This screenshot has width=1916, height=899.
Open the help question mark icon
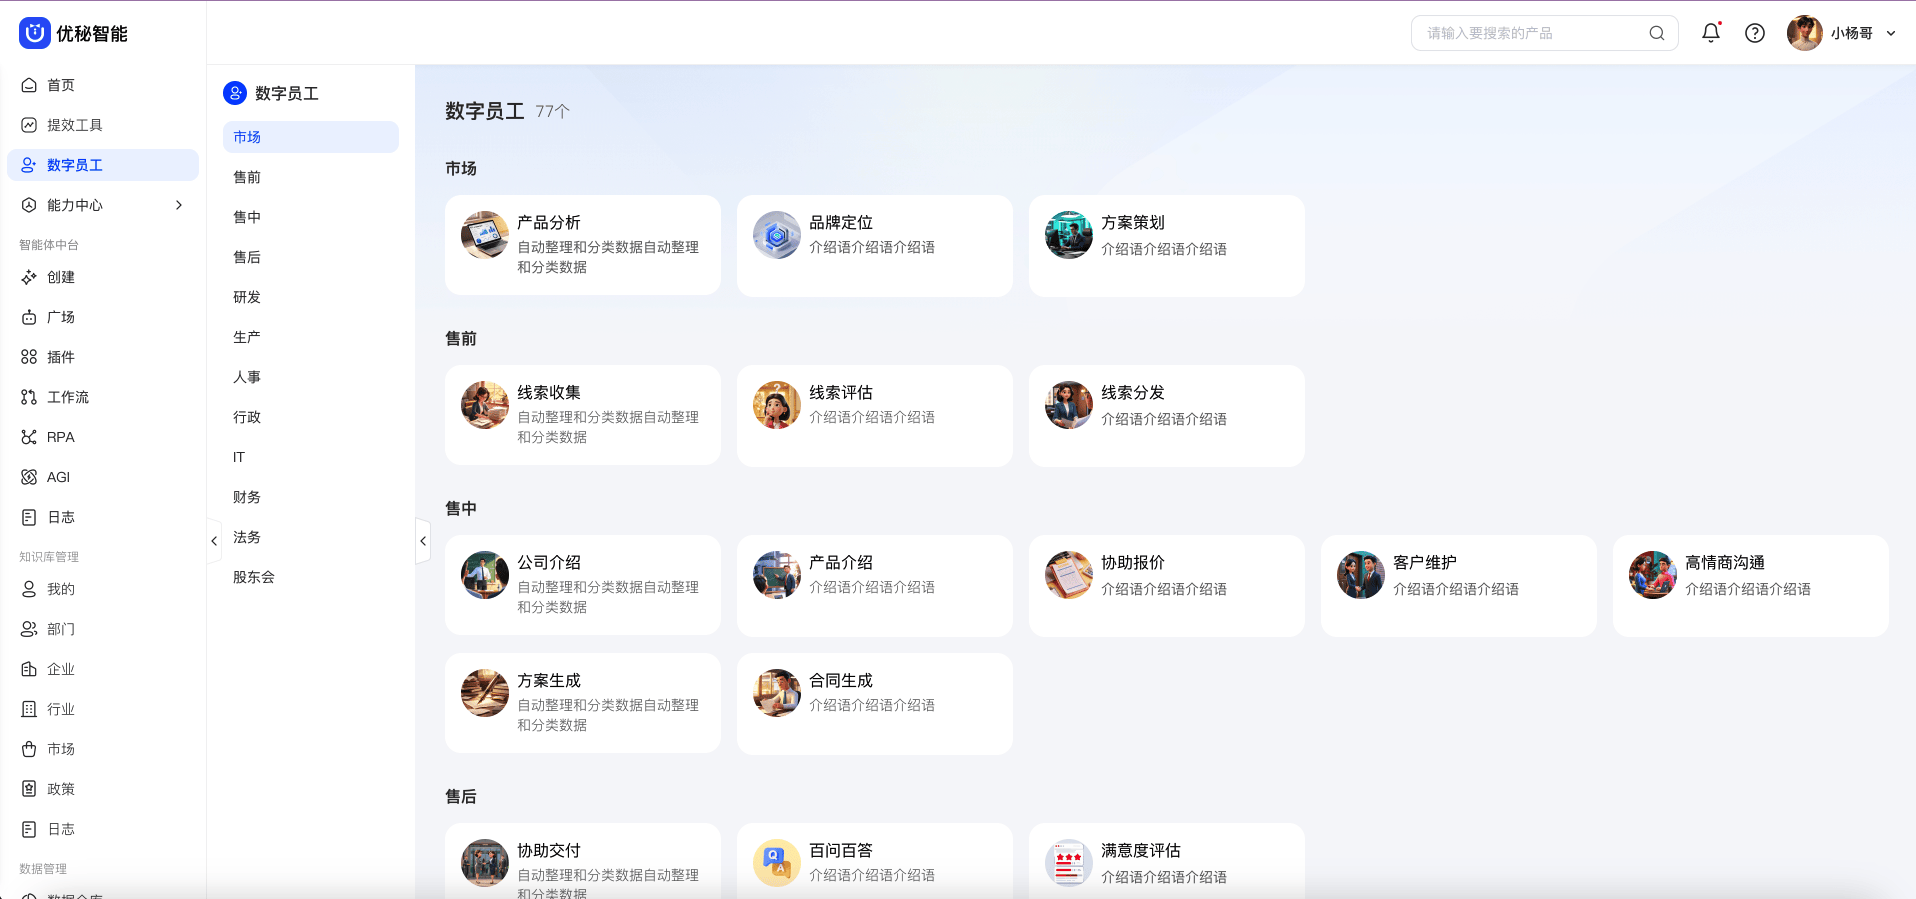[1754, 33]
